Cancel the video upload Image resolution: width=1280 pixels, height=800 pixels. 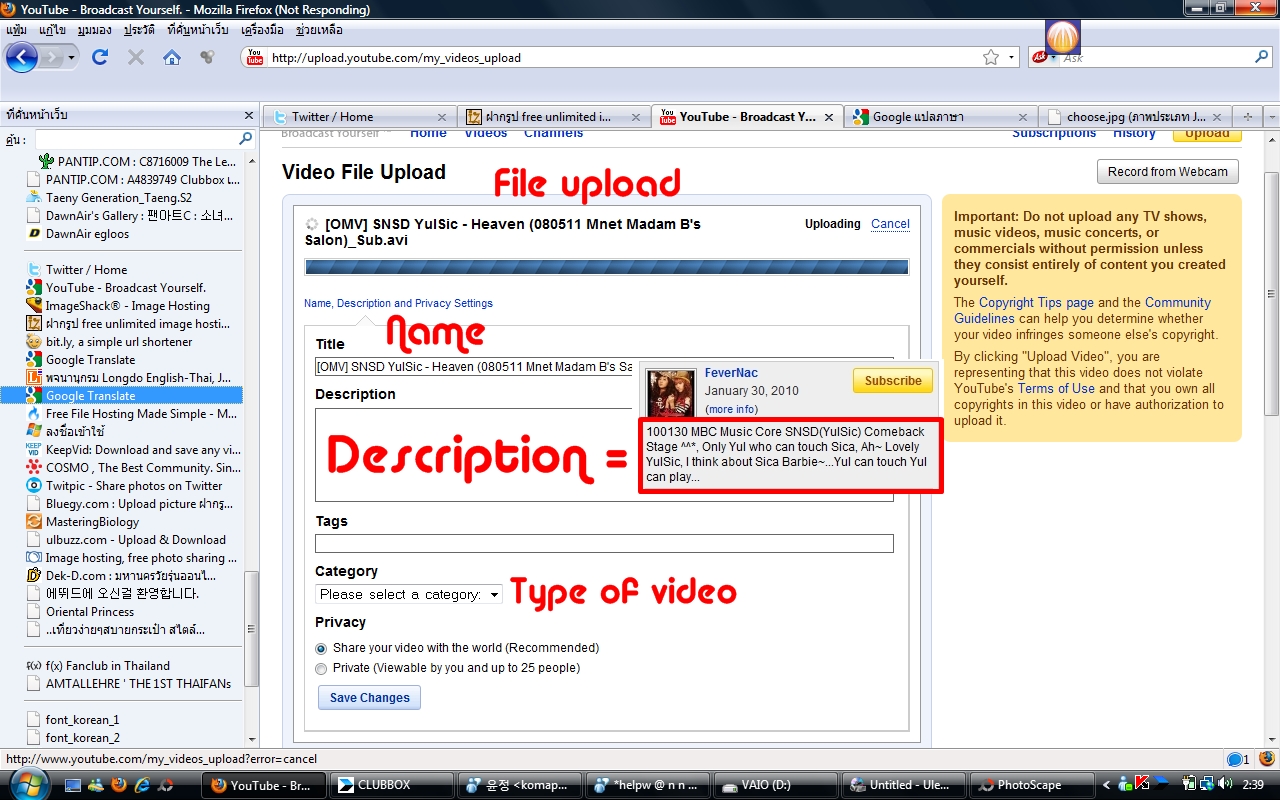tap(890, 224)
